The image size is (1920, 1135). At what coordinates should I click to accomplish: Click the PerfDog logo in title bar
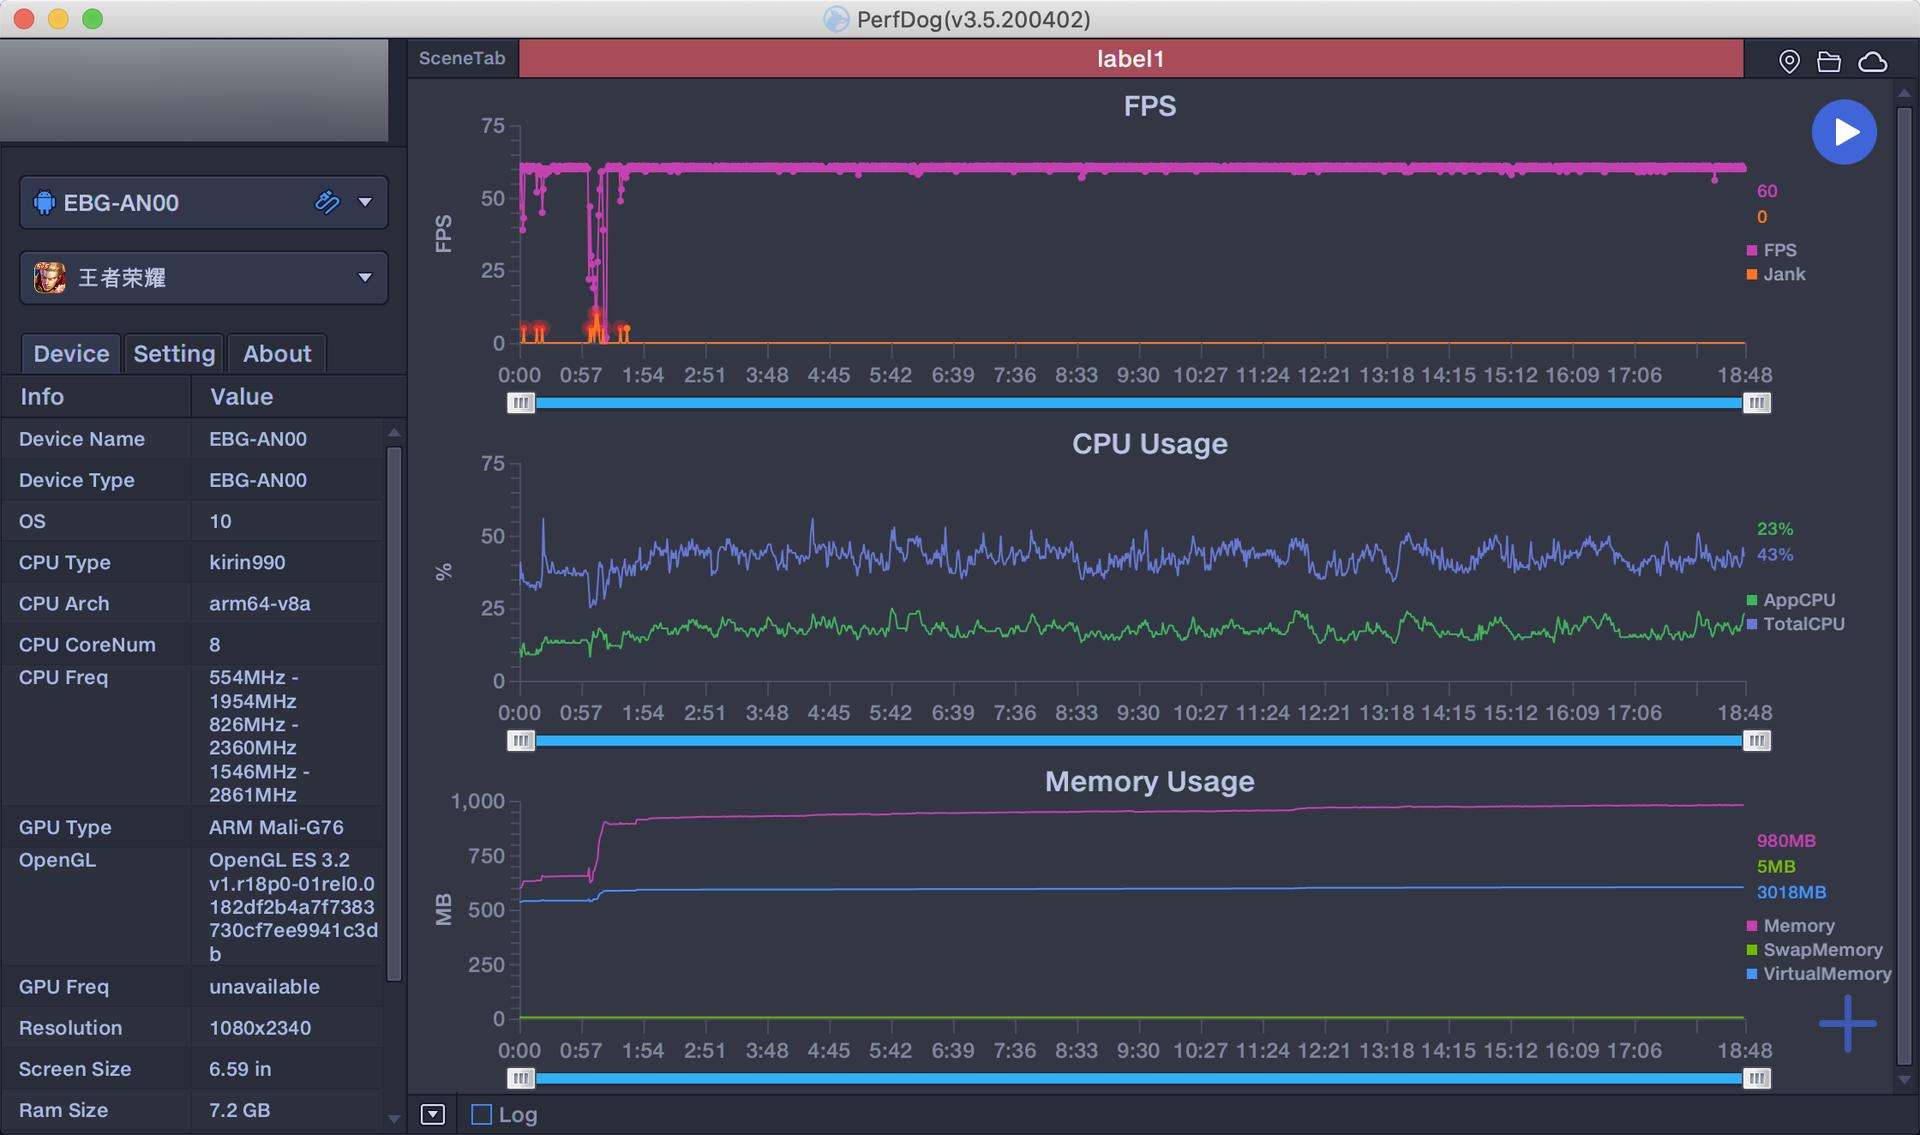(x=835, y=19)
